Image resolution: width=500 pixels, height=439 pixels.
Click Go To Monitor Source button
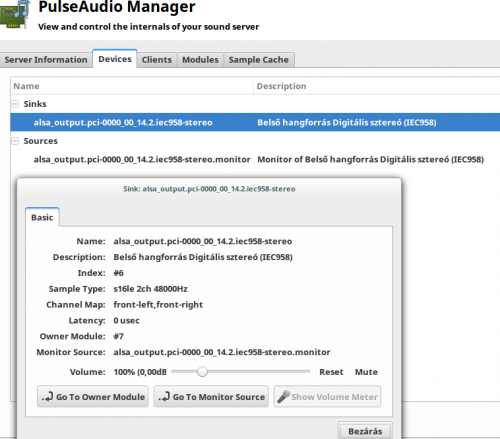(211, 397)
